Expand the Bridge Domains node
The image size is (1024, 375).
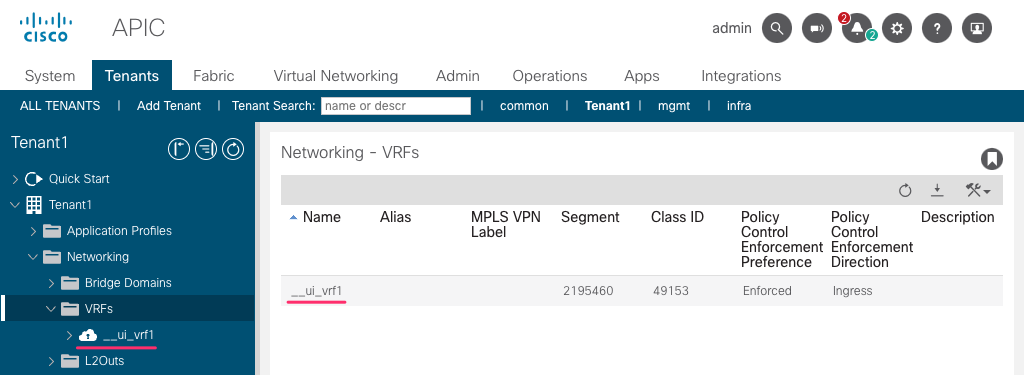click(x=52, y=283)
